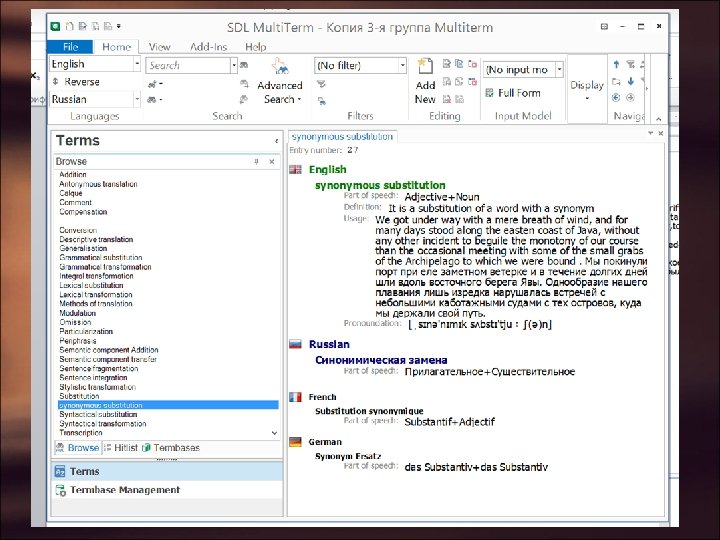Click into the Search input field
This screenshot has width=720, height=540.
click(187, 65)
